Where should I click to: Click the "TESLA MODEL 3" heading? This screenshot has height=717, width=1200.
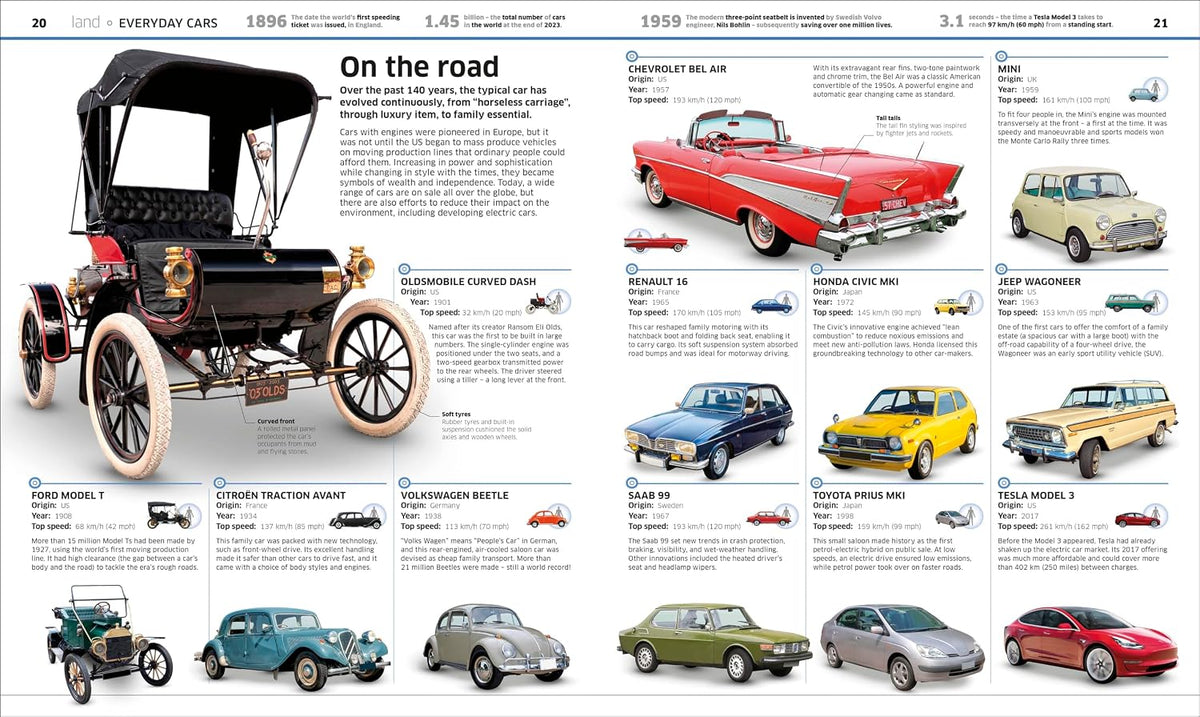(1035, 495)
